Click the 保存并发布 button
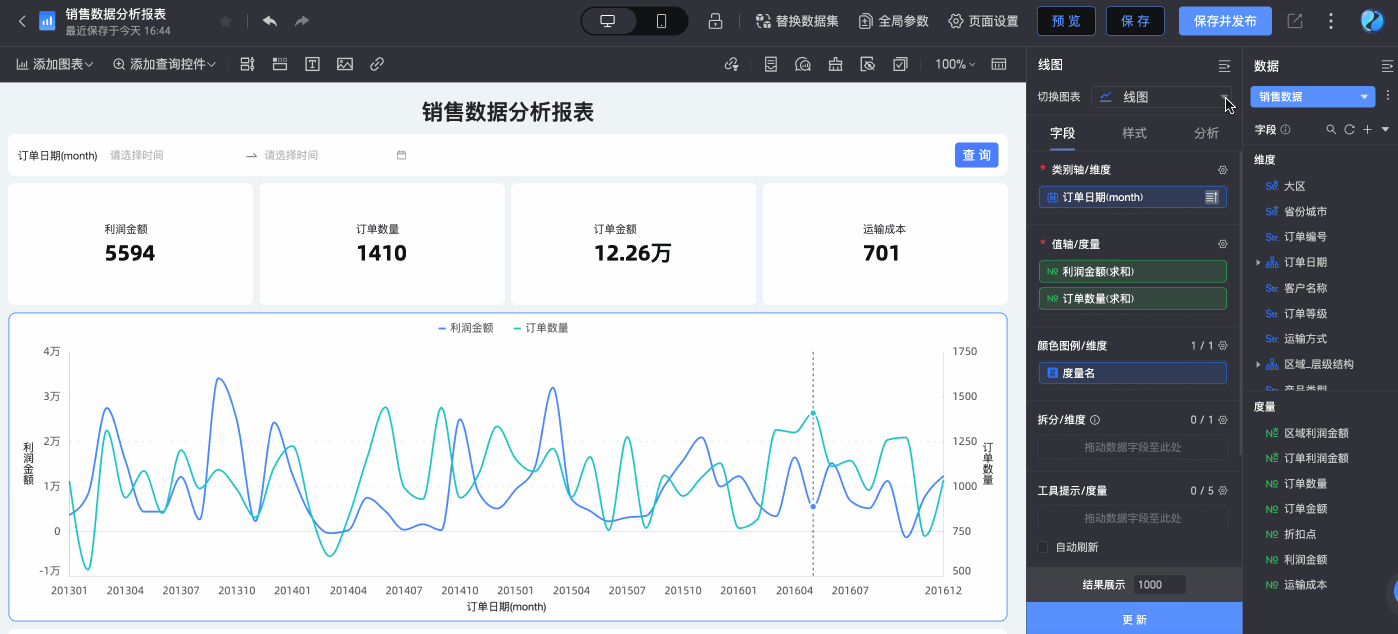This screenshot has height=634, width=1398. [1225, 21]
